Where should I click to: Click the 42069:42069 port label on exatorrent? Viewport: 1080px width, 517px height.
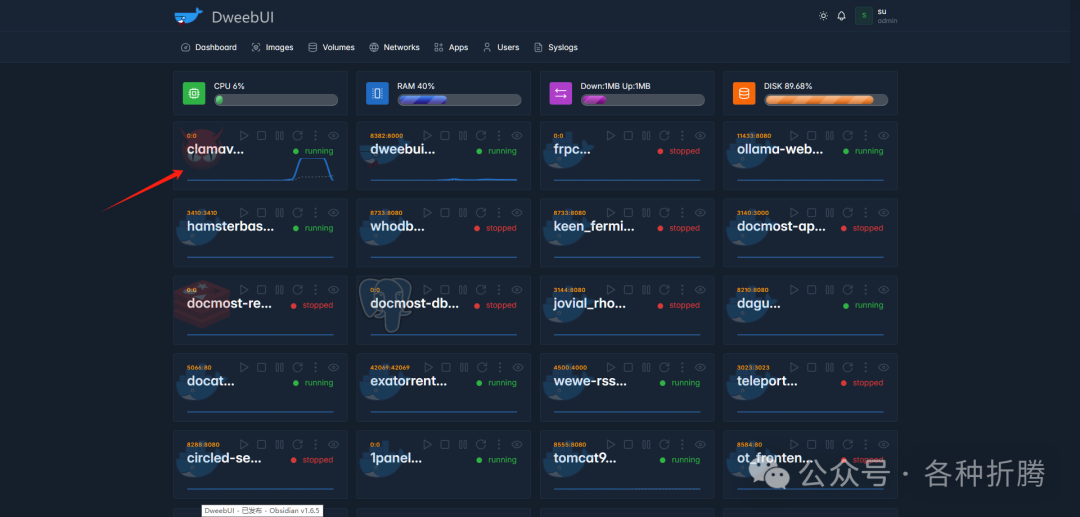(390, 368)
